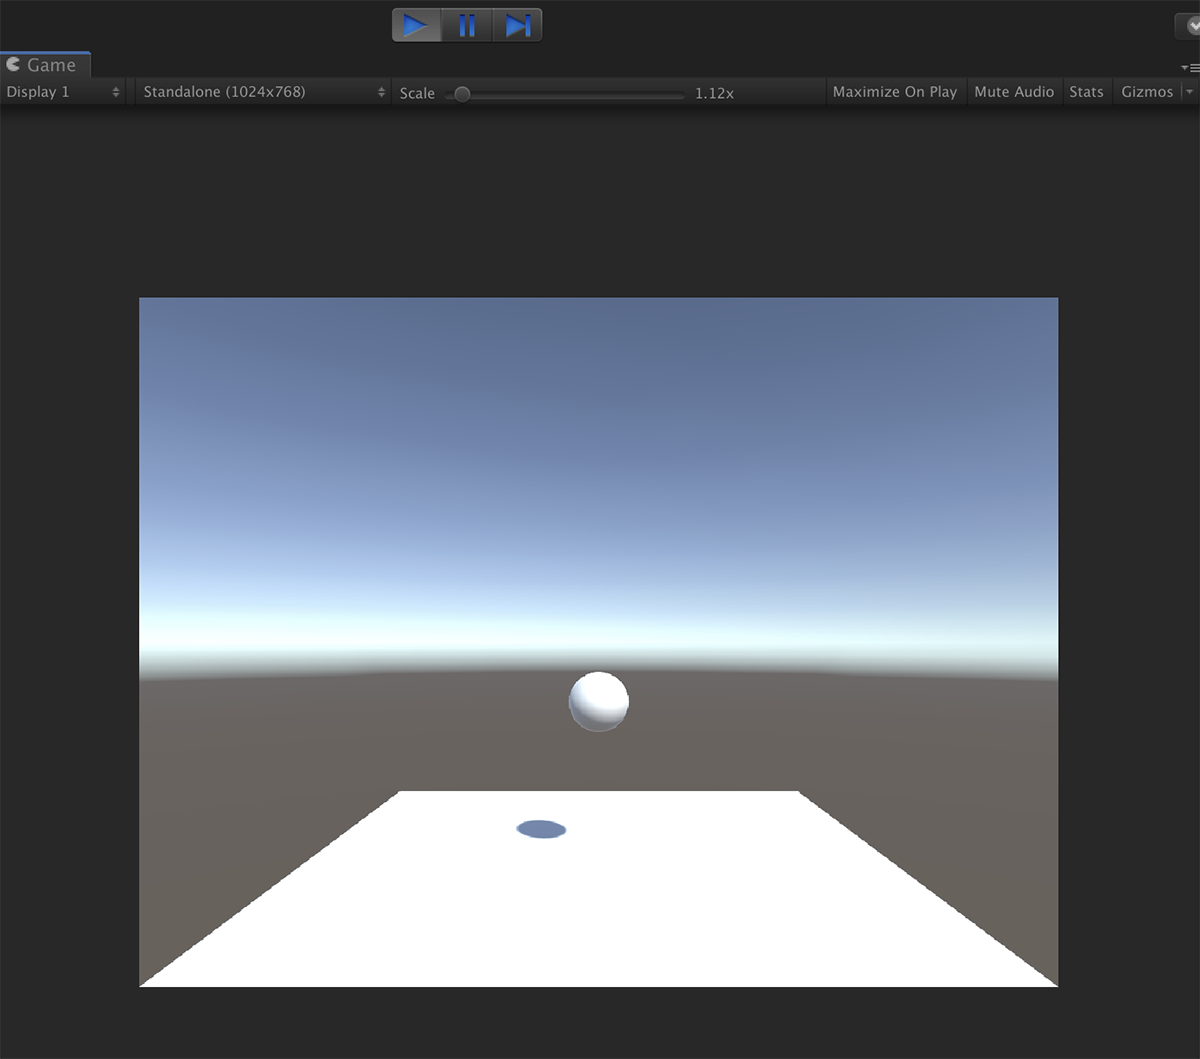Expand the Gizmos dropdown arrow
Image resolution: width=1200 pixels, height=1059 pixels.
click(x=1189, y=92)
